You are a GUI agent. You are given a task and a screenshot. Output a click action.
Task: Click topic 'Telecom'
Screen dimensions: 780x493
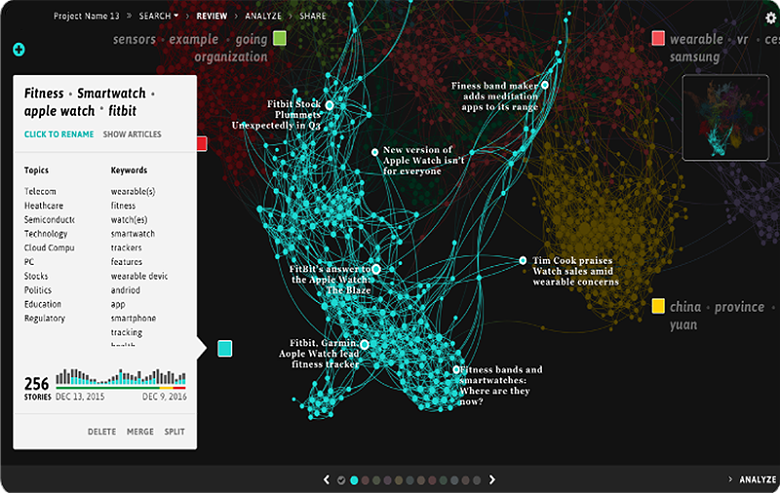pyautogui.click(x=40, y=192)
